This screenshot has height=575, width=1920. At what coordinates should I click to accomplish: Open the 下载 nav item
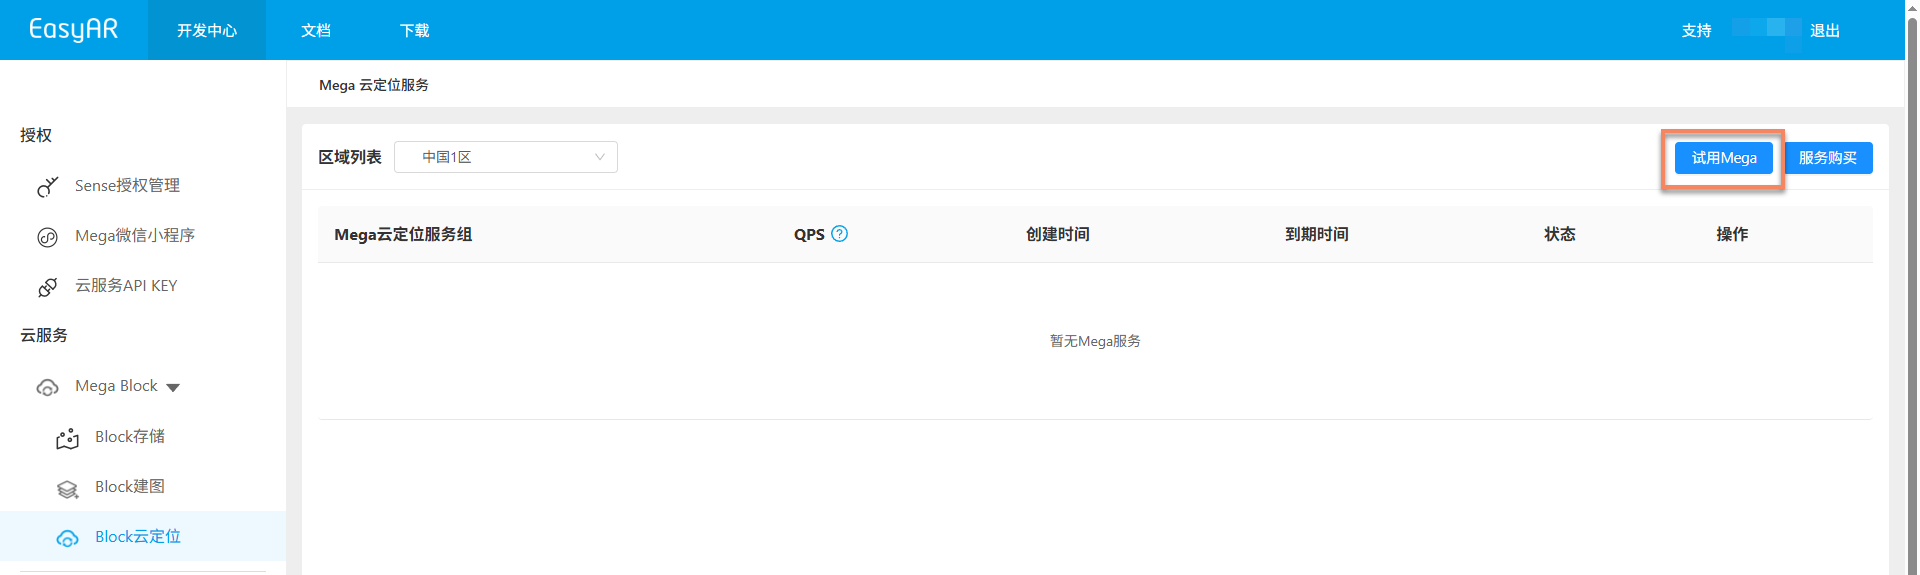[x=415, y=30]
